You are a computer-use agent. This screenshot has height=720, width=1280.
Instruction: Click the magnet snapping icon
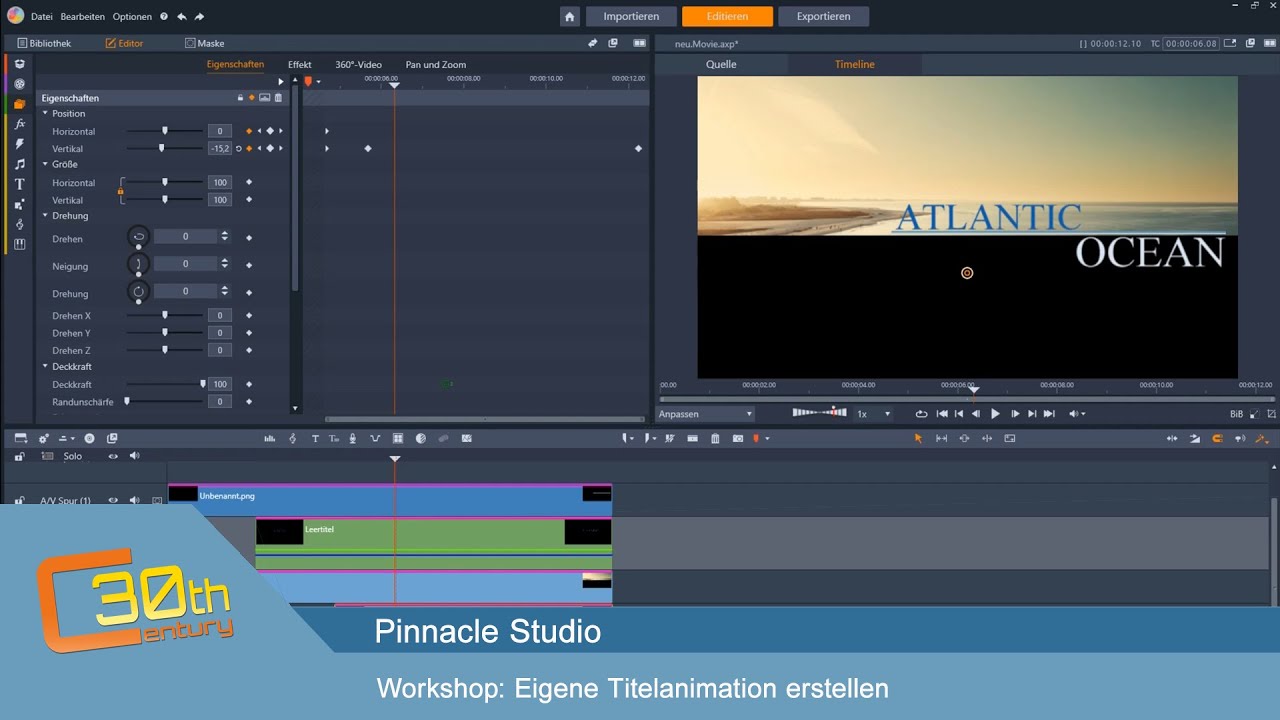tap(1217, 438)
